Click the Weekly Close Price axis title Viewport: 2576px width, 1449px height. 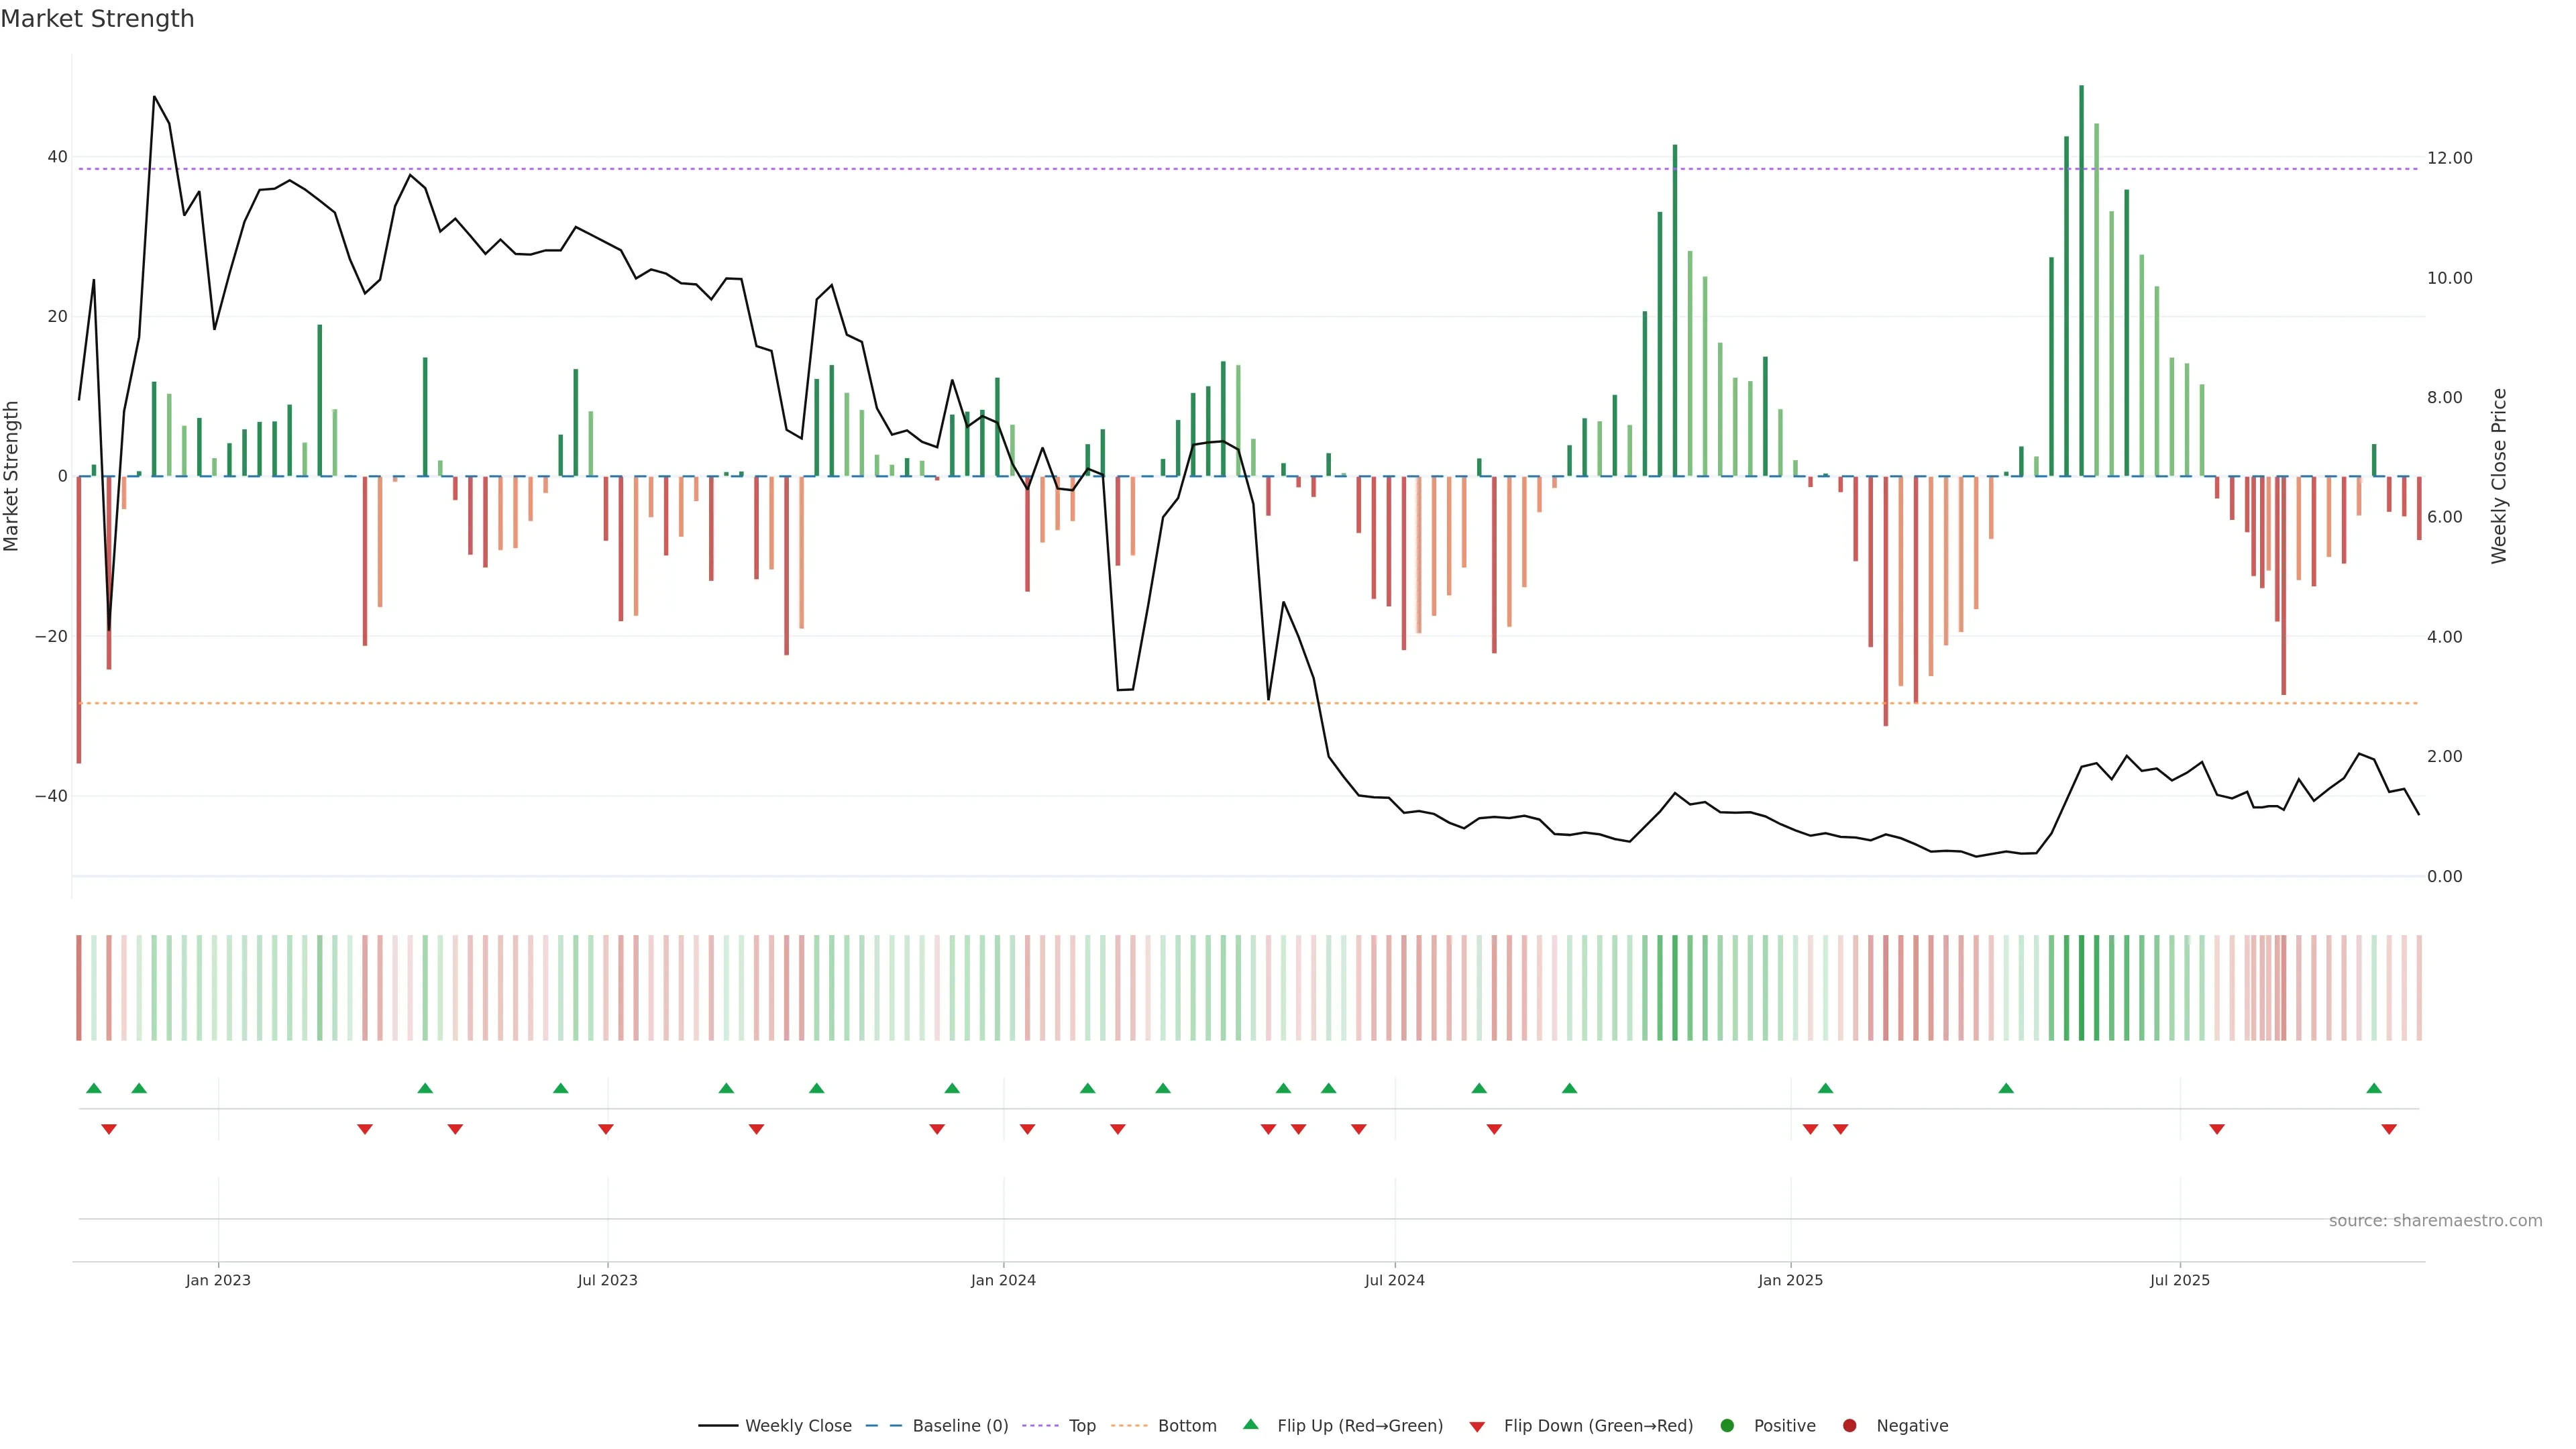tap(2499, 476)
